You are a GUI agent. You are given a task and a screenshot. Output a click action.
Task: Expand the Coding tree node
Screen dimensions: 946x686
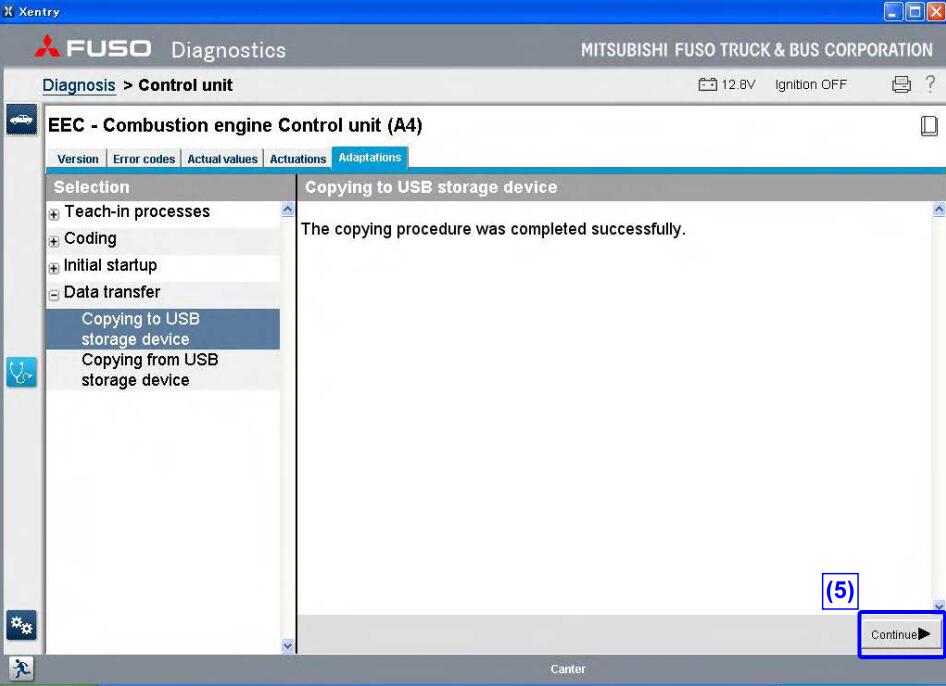[54, 241]
